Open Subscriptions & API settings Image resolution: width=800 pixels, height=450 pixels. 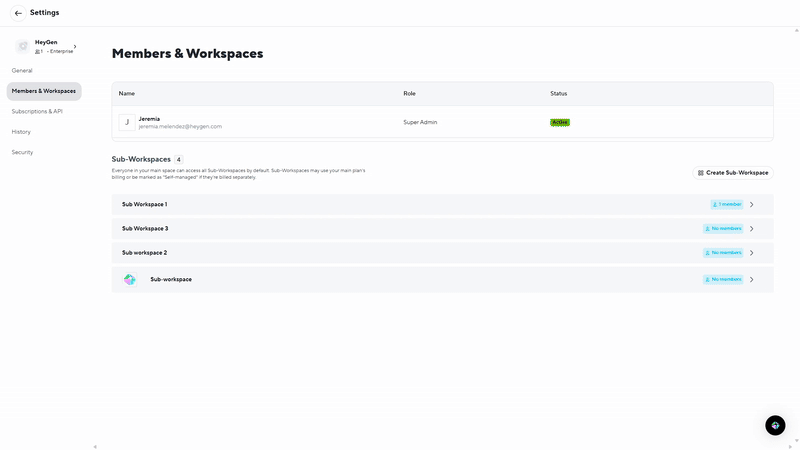tap(37, 111)
